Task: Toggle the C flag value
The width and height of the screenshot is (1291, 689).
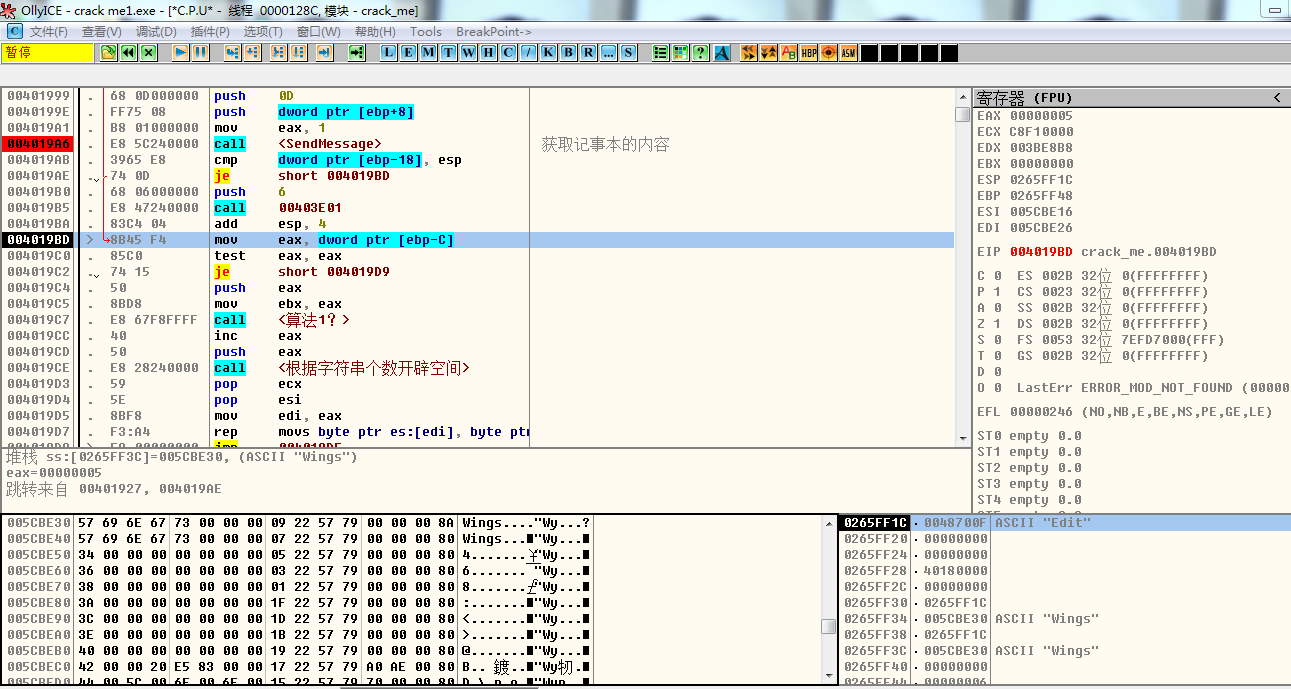Action: (997, 276)
